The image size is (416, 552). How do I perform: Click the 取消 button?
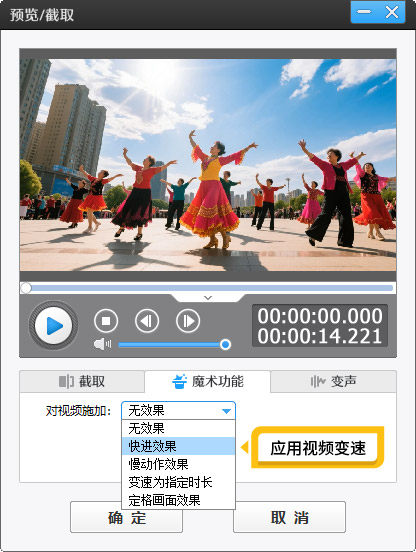click(x=289, y=517)
